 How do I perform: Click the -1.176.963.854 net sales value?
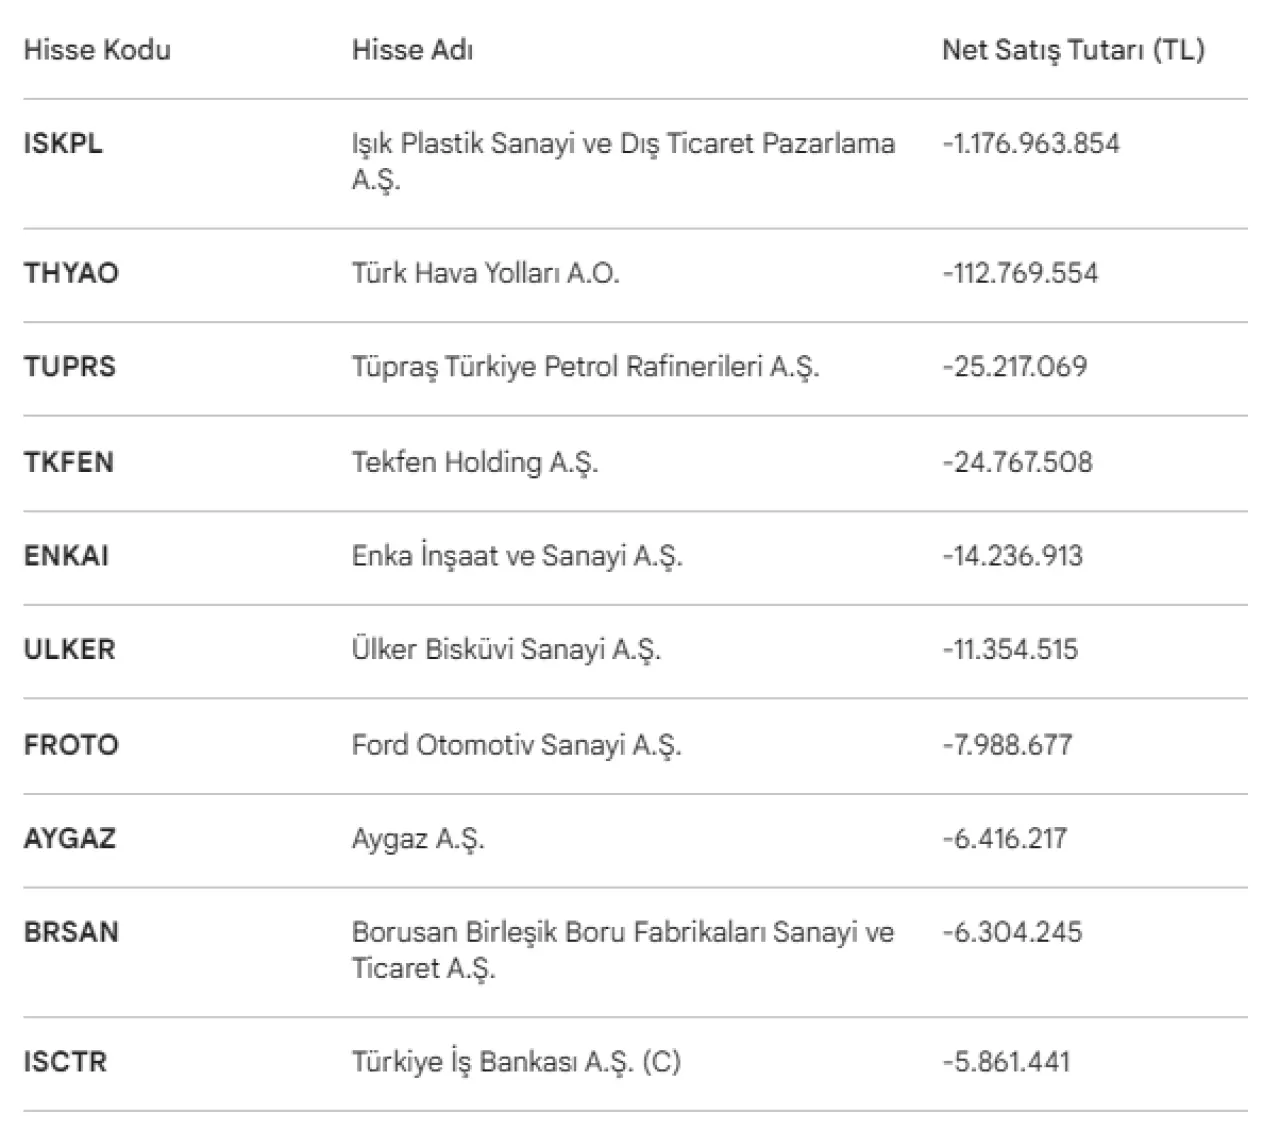(1030, 143)
